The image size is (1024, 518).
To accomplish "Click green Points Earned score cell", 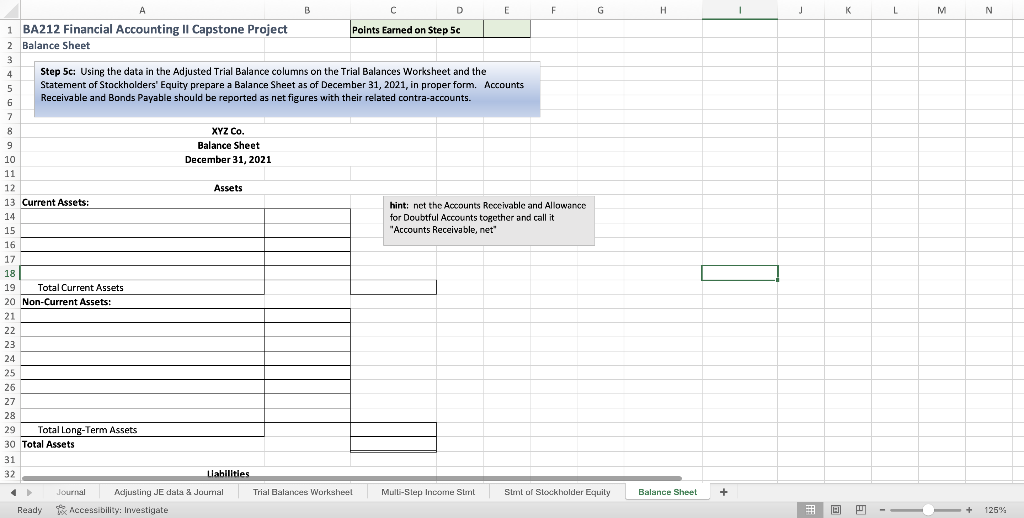I will 507,29.
